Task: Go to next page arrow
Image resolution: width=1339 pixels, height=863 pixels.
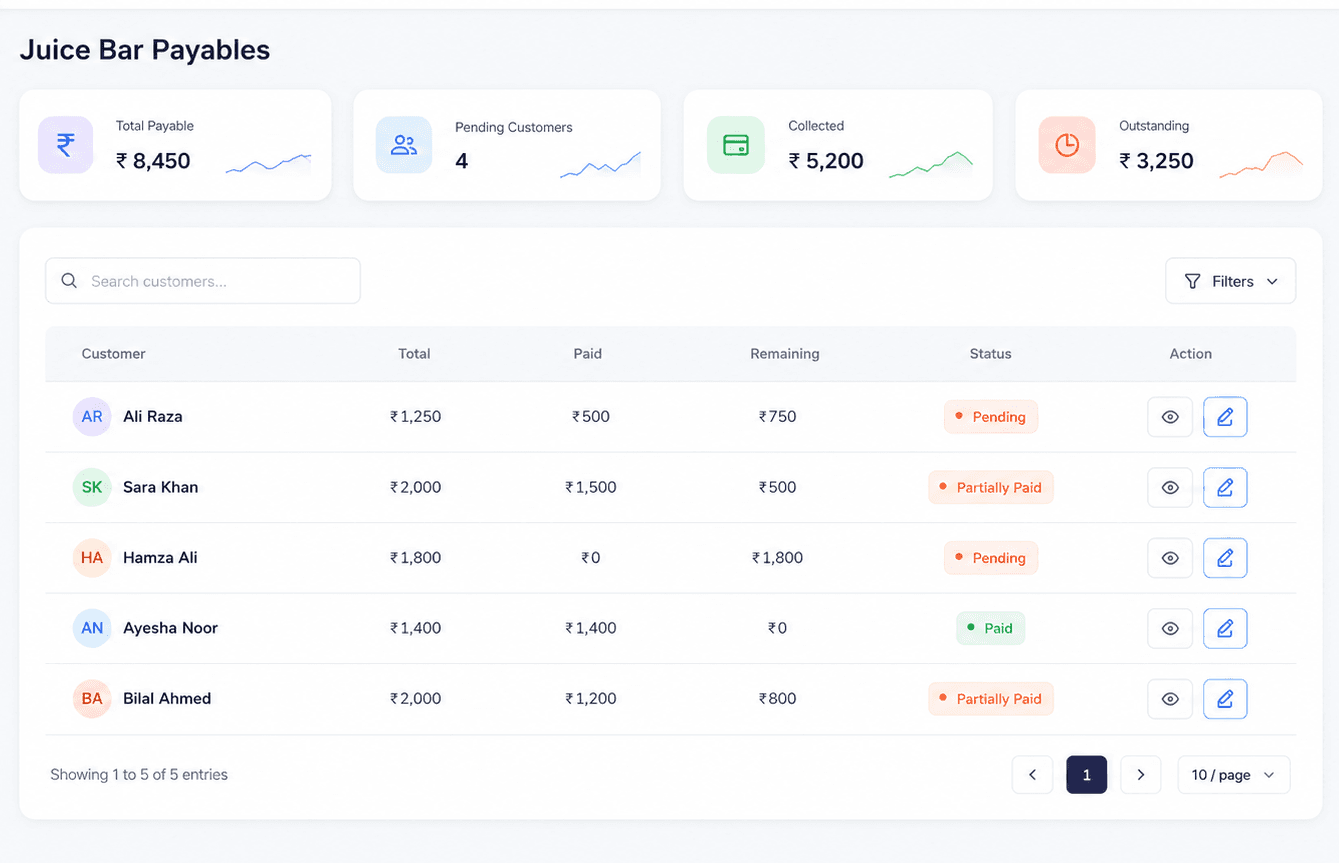Action: pyautogui.click(x=1141, y=775)
